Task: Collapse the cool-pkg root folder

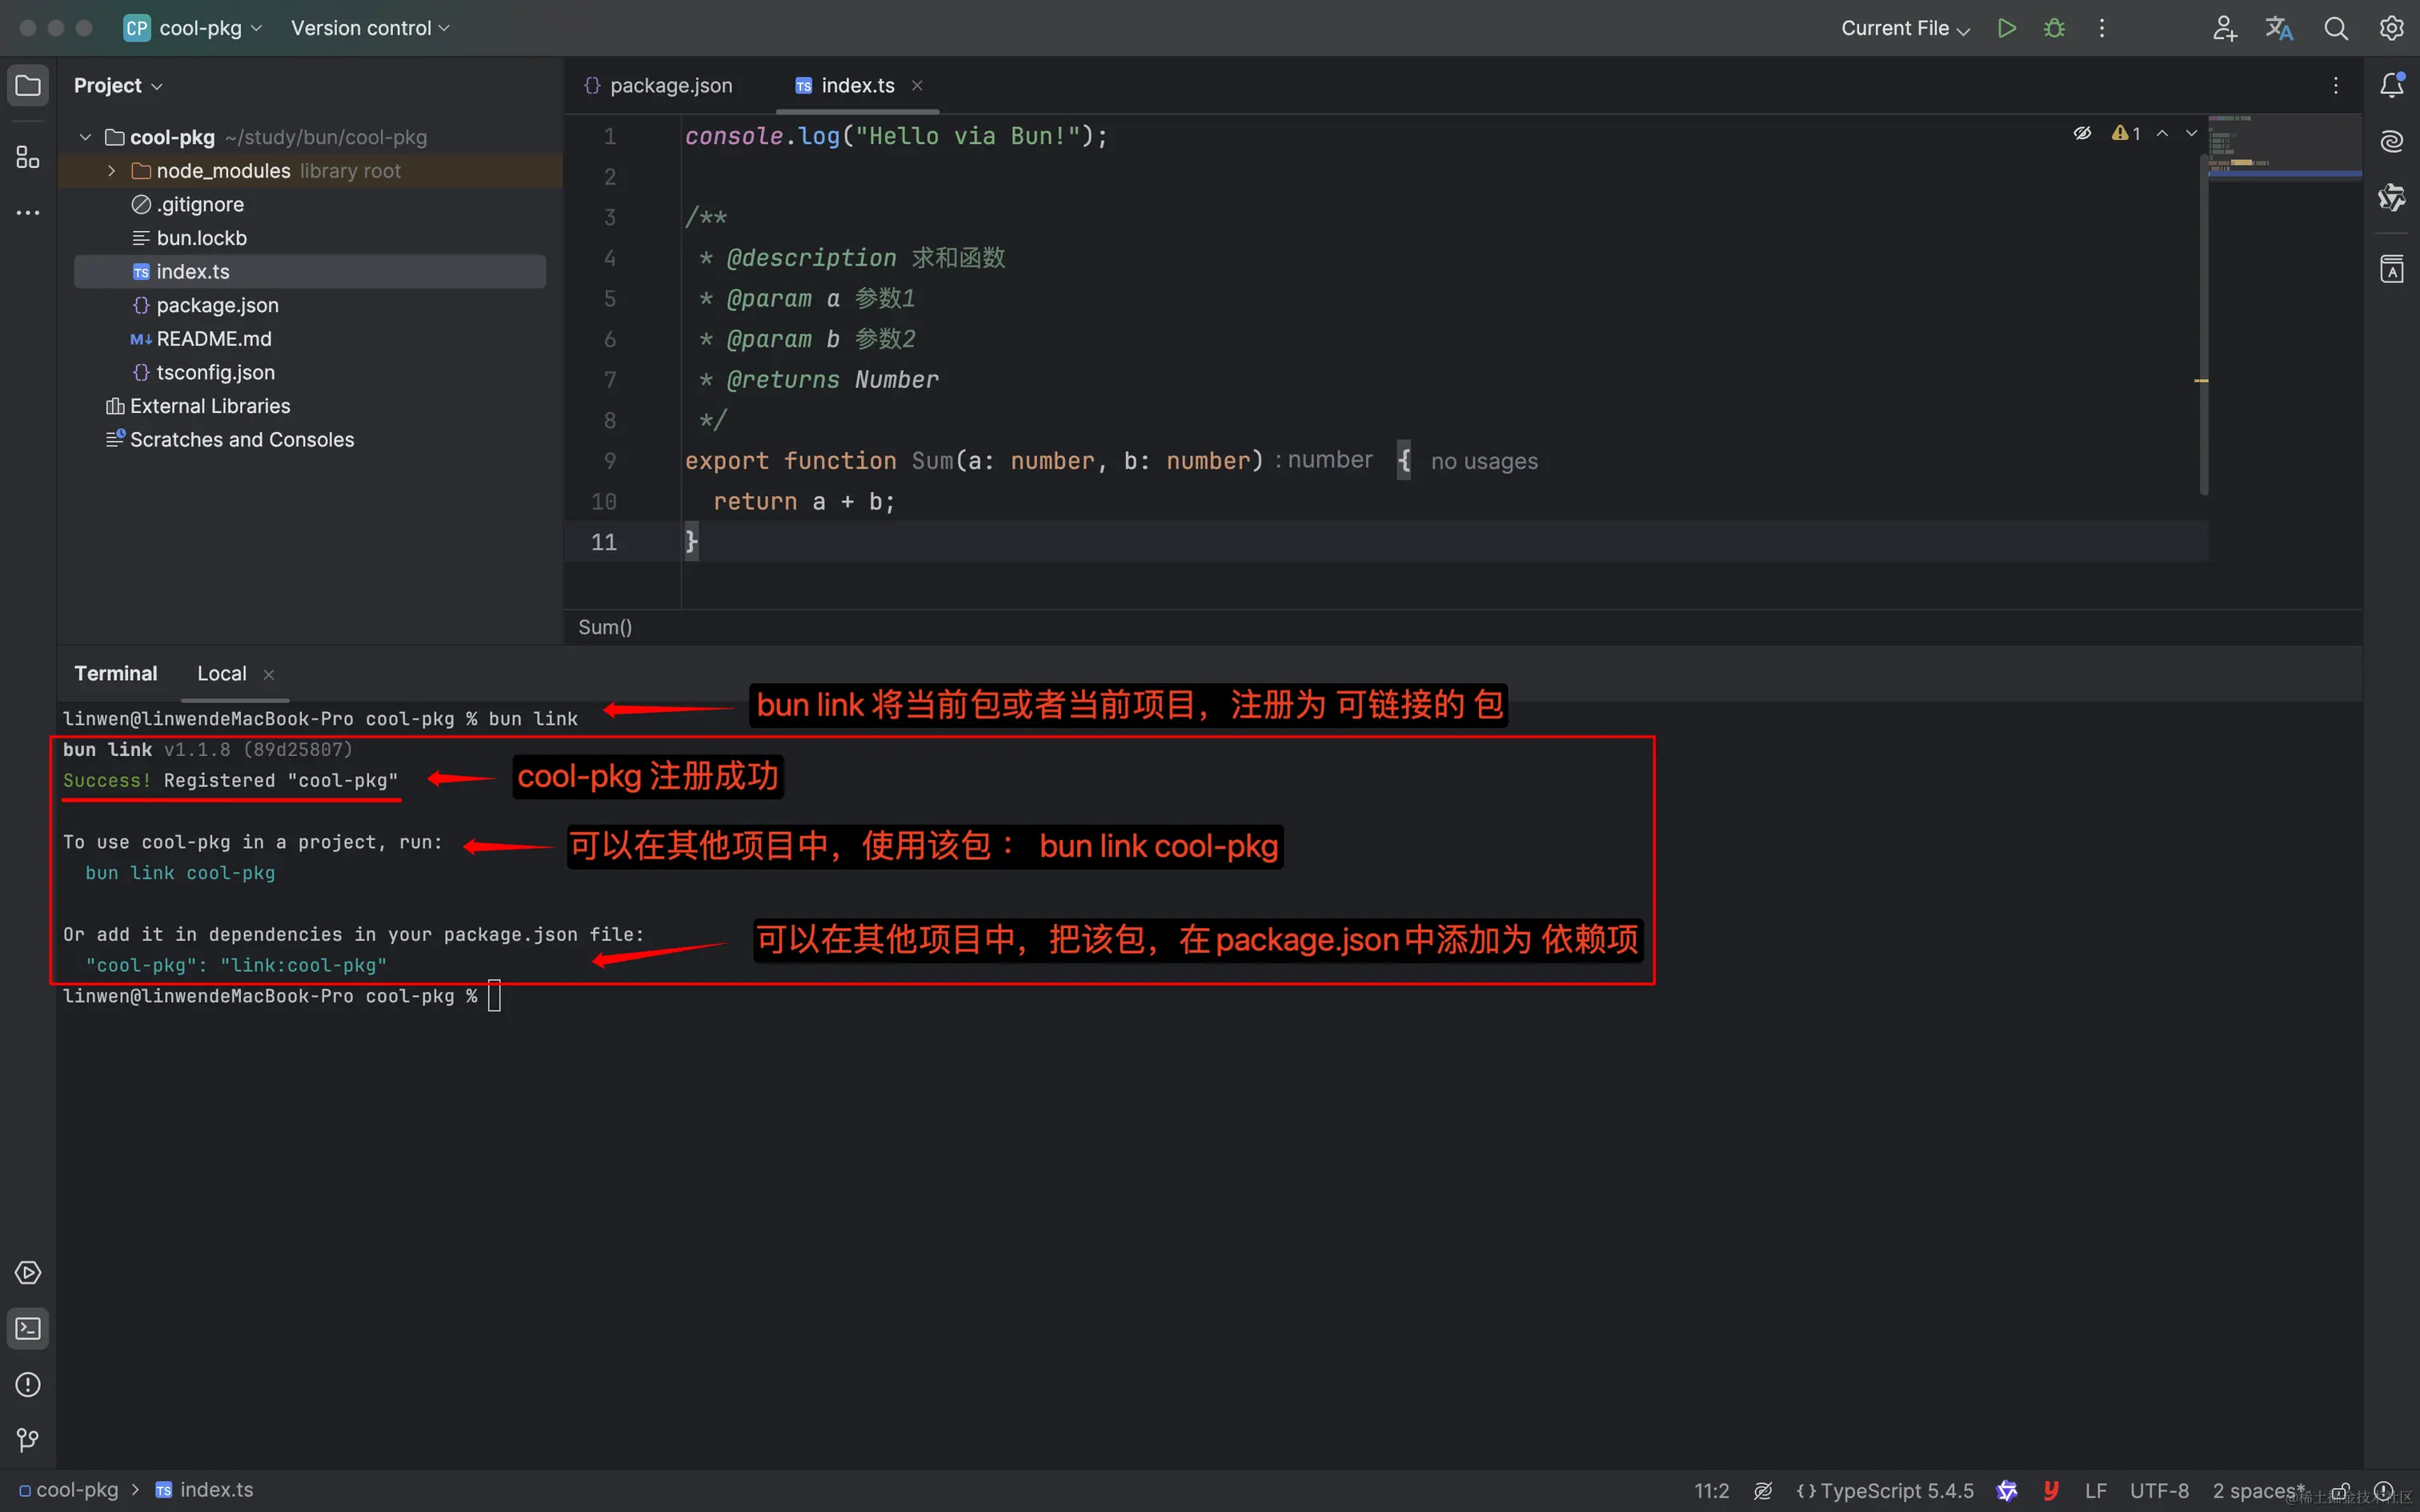Action: (x=85, y=137)
